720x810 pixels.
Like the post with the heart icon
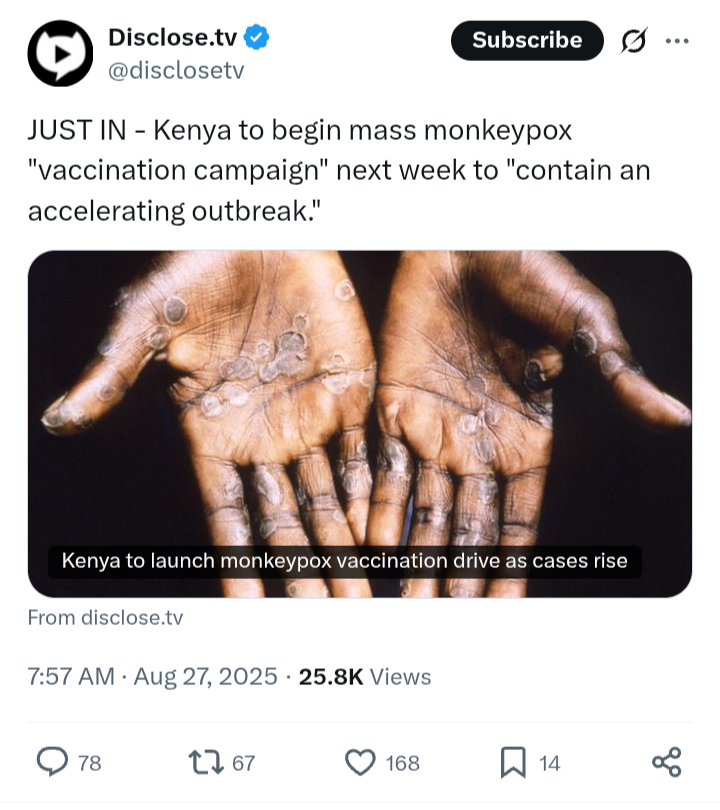point(359,763)
